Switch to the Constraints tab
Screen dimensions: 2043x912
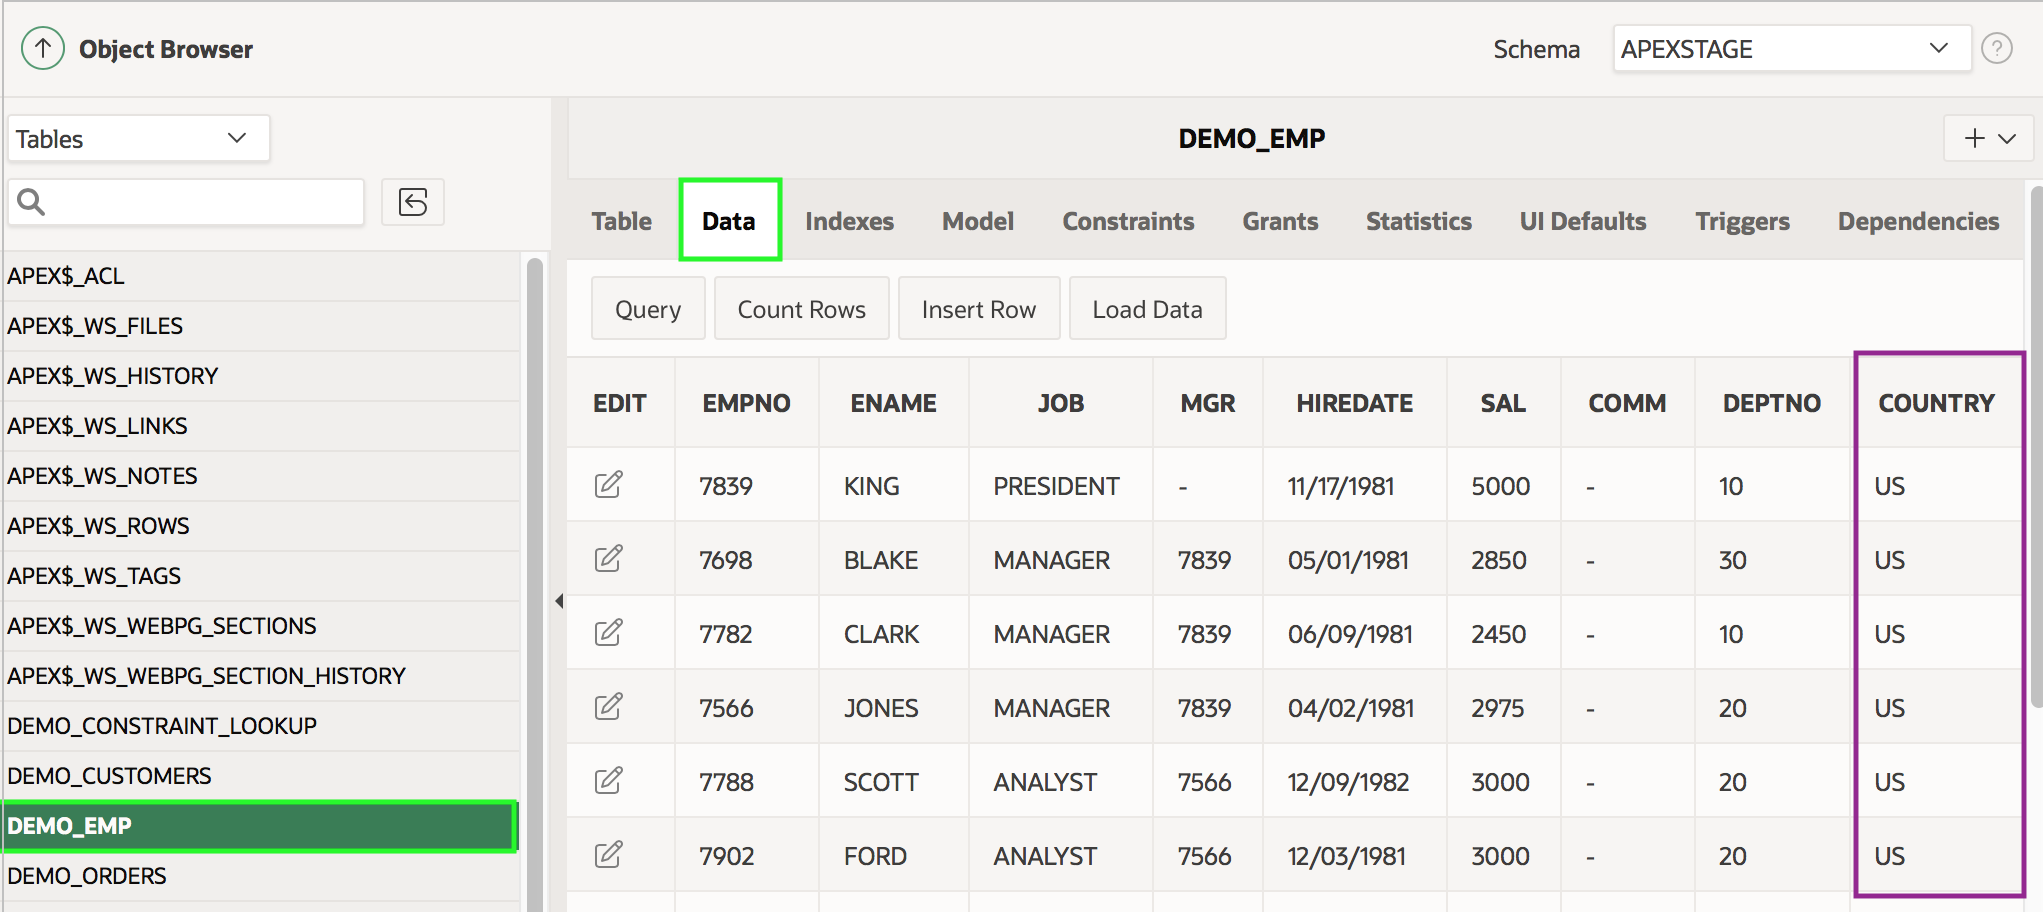point(1127,221)
